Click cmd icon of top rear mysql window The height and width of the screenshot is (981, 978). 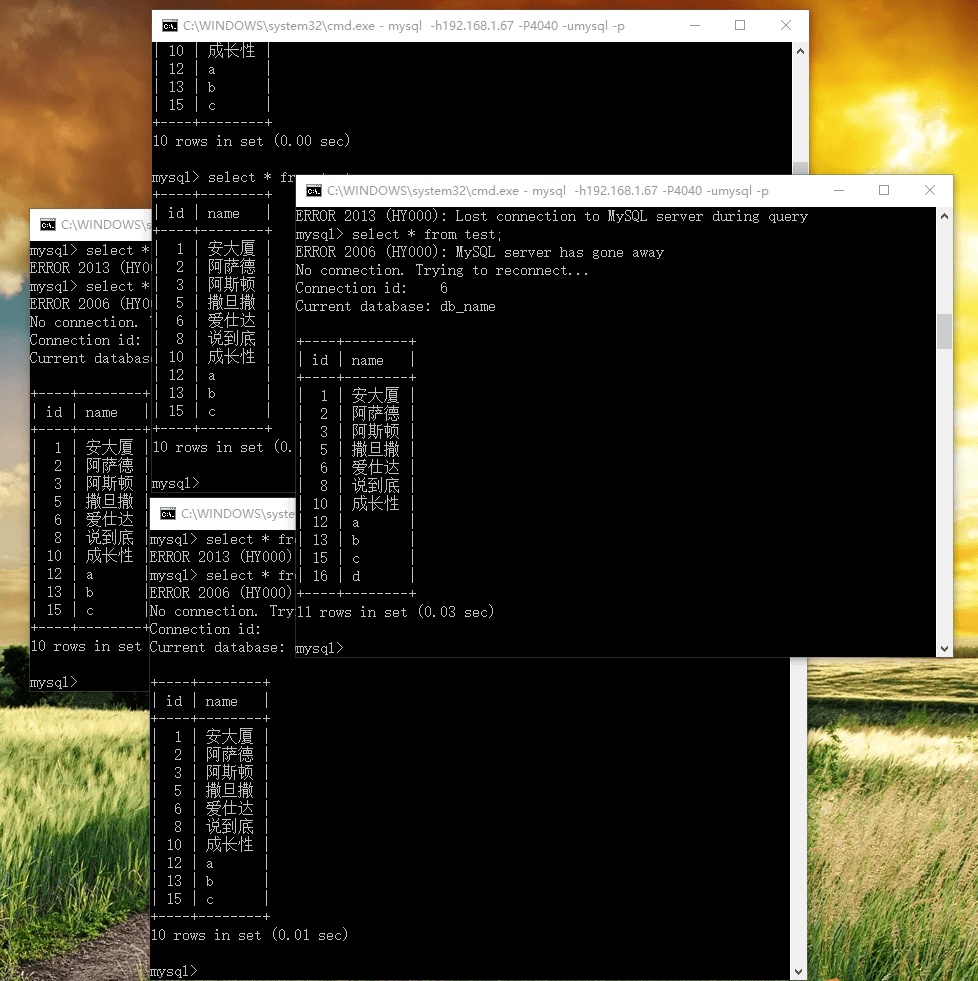click(170, 26)
